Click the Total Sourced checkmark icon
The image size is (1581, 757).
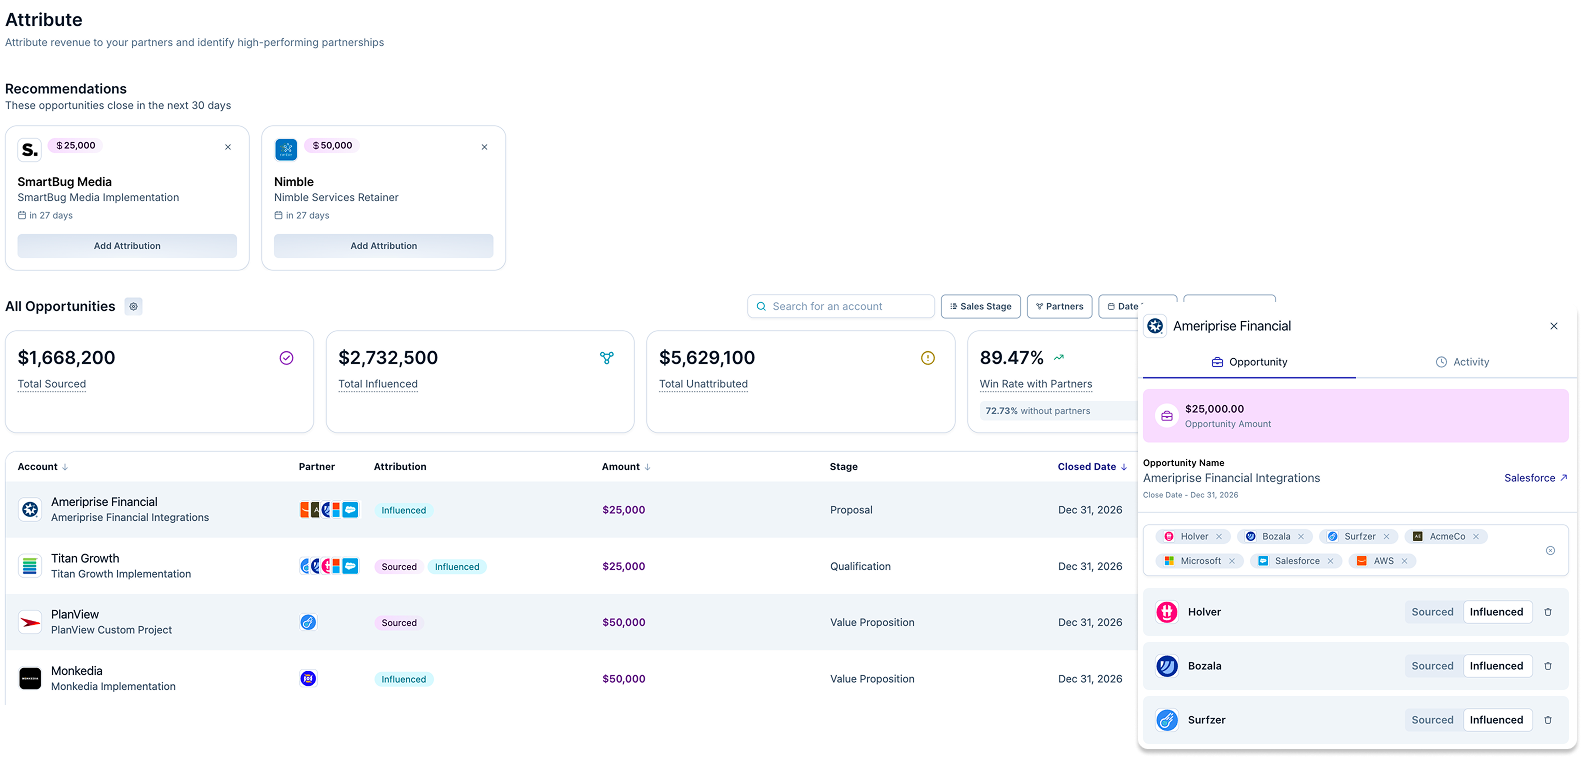click(x=286, y=358)
